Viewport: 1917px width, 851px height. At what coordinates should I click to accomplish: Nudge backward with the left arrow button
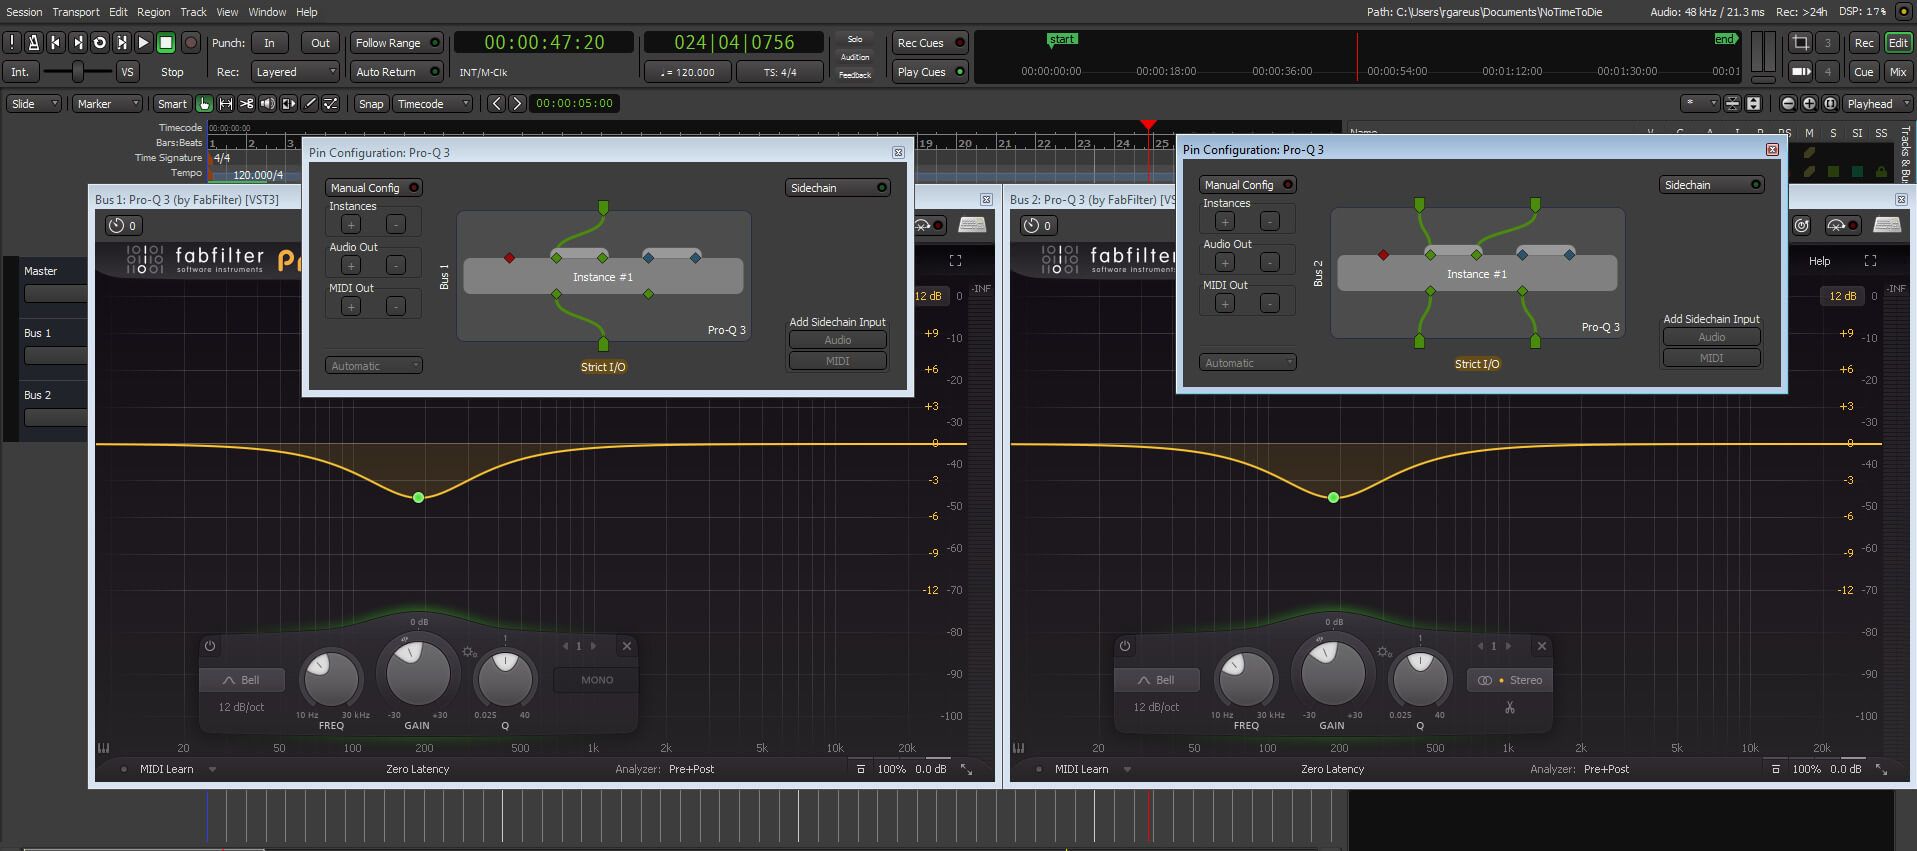(x=496, y=104)
